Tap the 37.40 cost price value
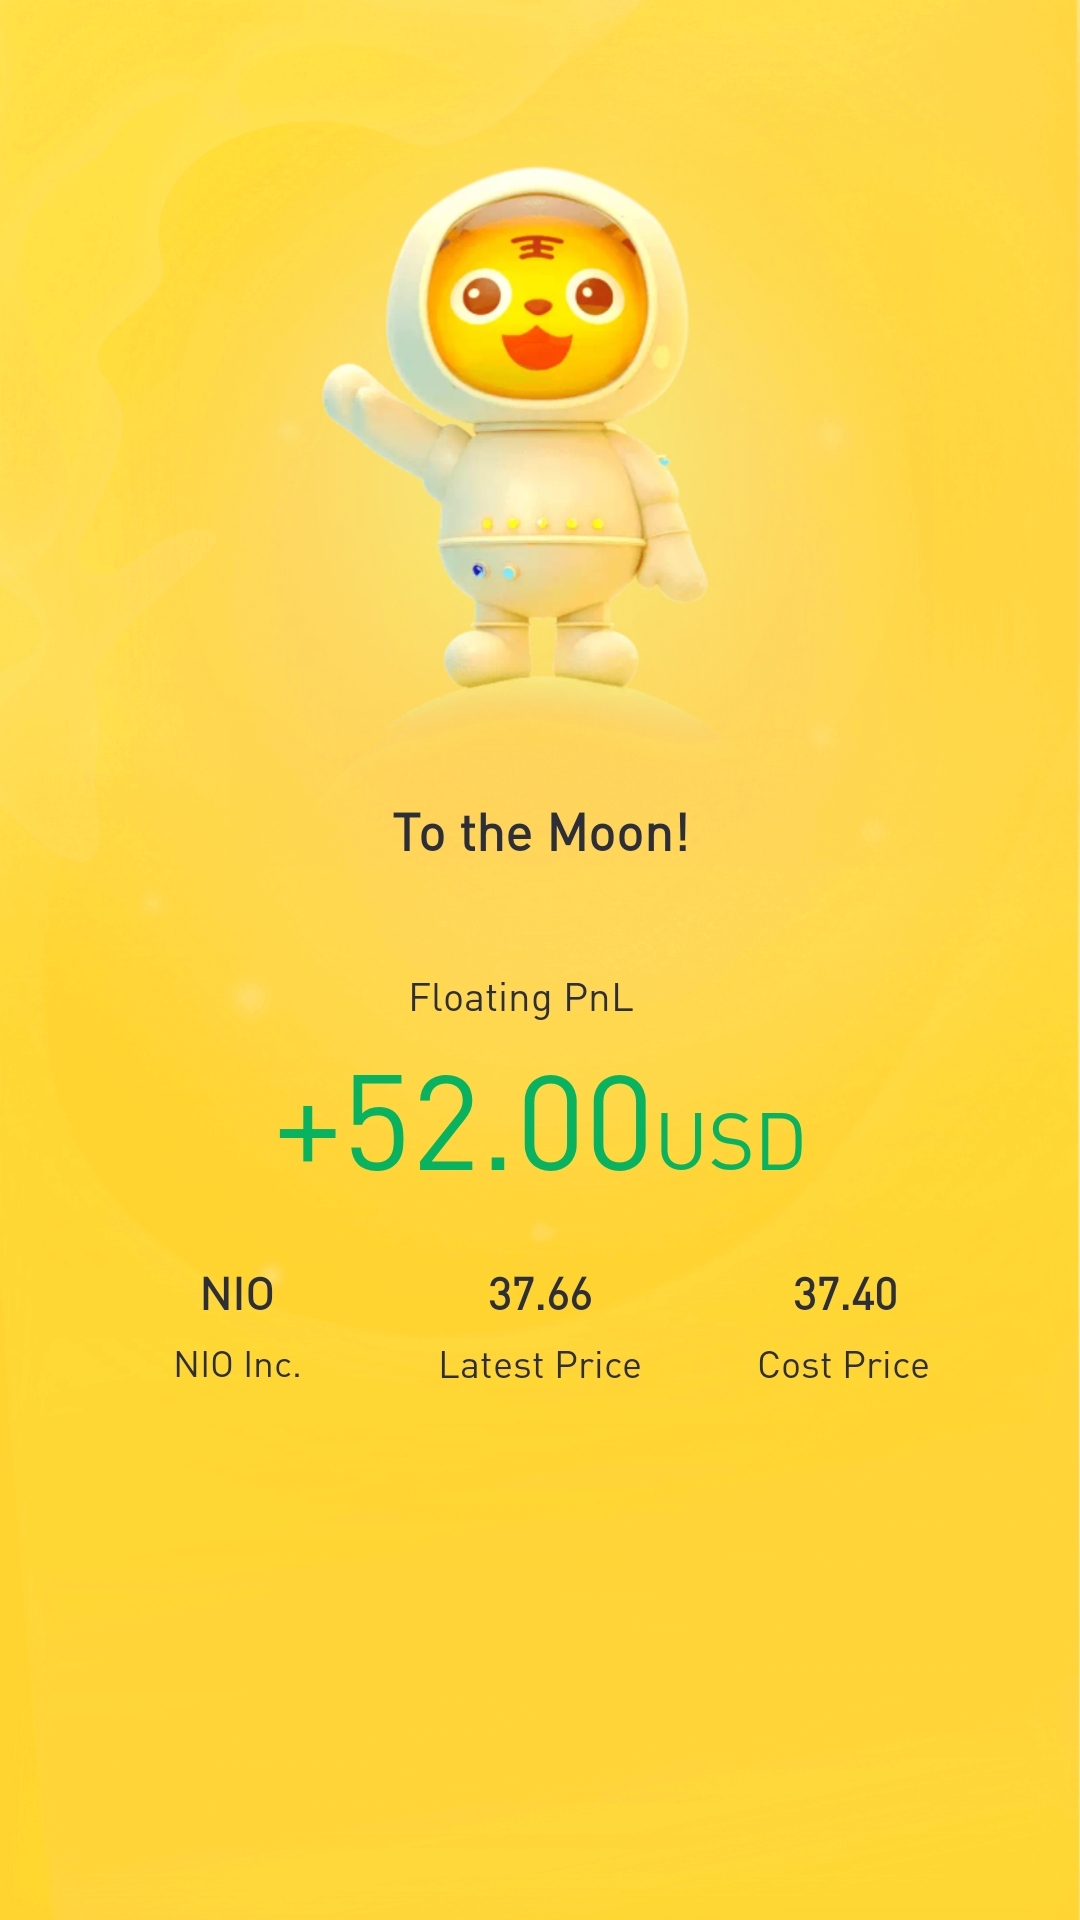The width and height of the screenshot is (1080, 1920). (845, 1295)
